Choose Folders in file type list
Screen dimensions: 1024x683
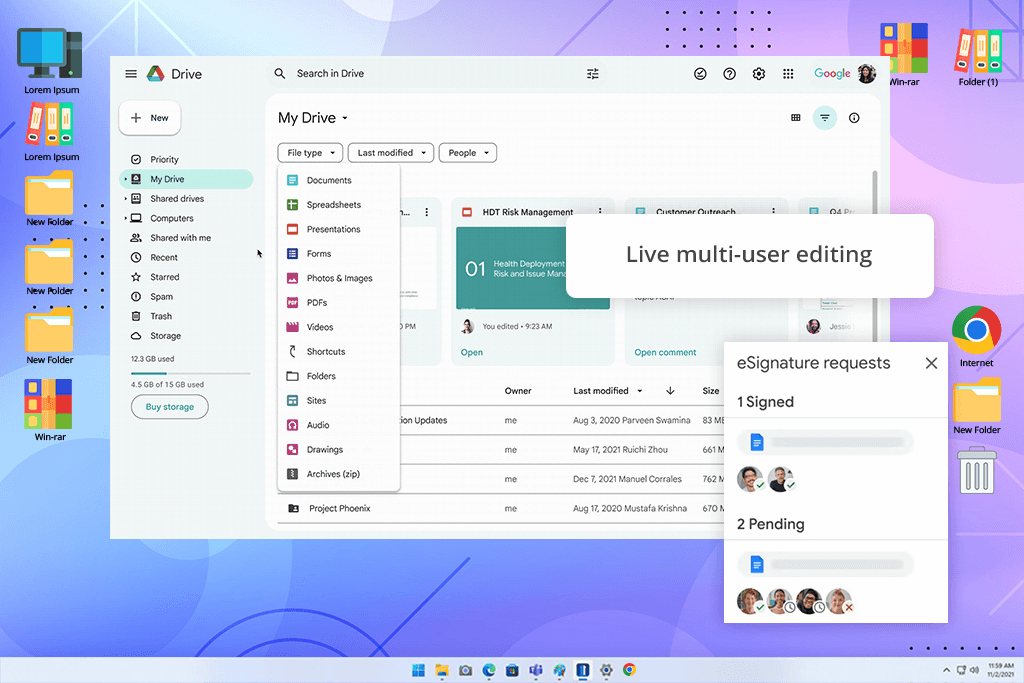(338, 376)
